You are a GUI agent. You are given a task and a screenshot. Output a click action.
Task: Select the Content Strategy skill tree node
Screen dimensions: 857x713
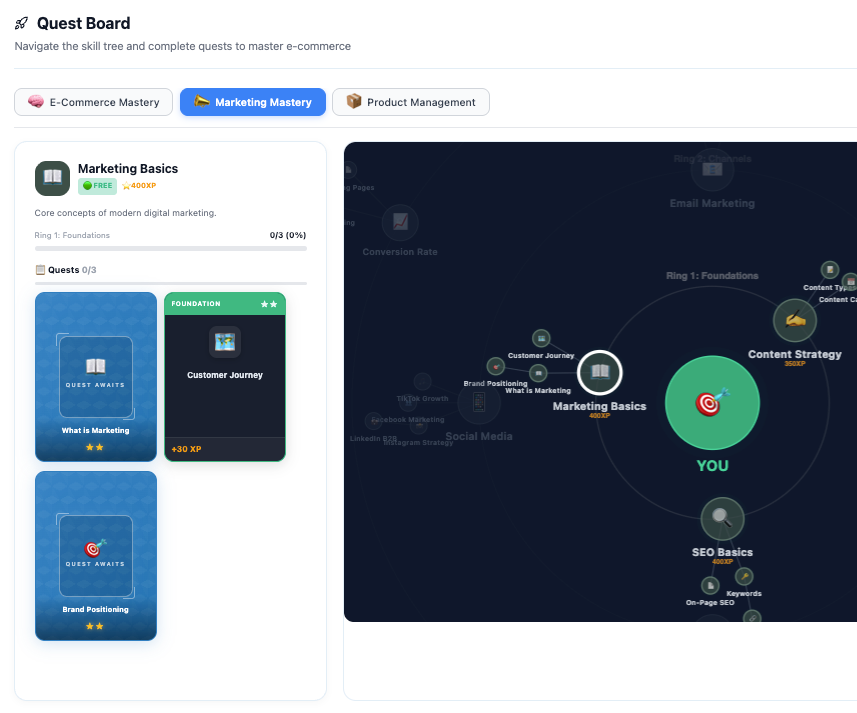[795, 320]
